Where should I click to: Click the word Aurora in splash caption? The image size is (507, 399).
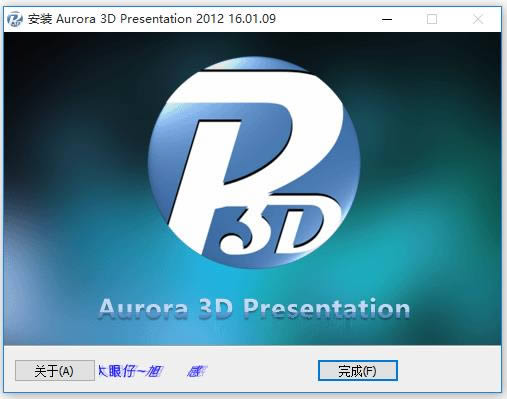pyautogui.click(x=143, y=309)
